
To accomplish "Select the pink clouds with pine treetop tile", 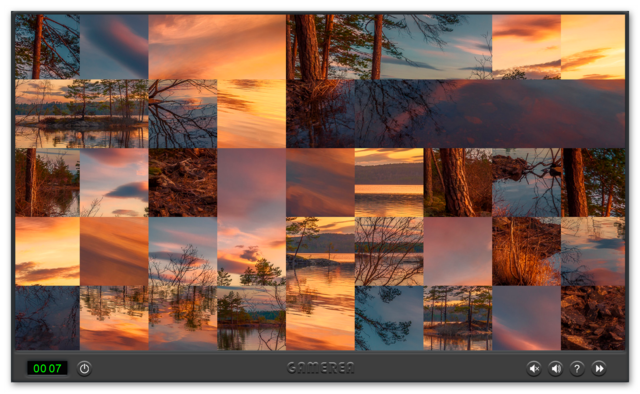I will pyautogui.click(x=251, y=252).
